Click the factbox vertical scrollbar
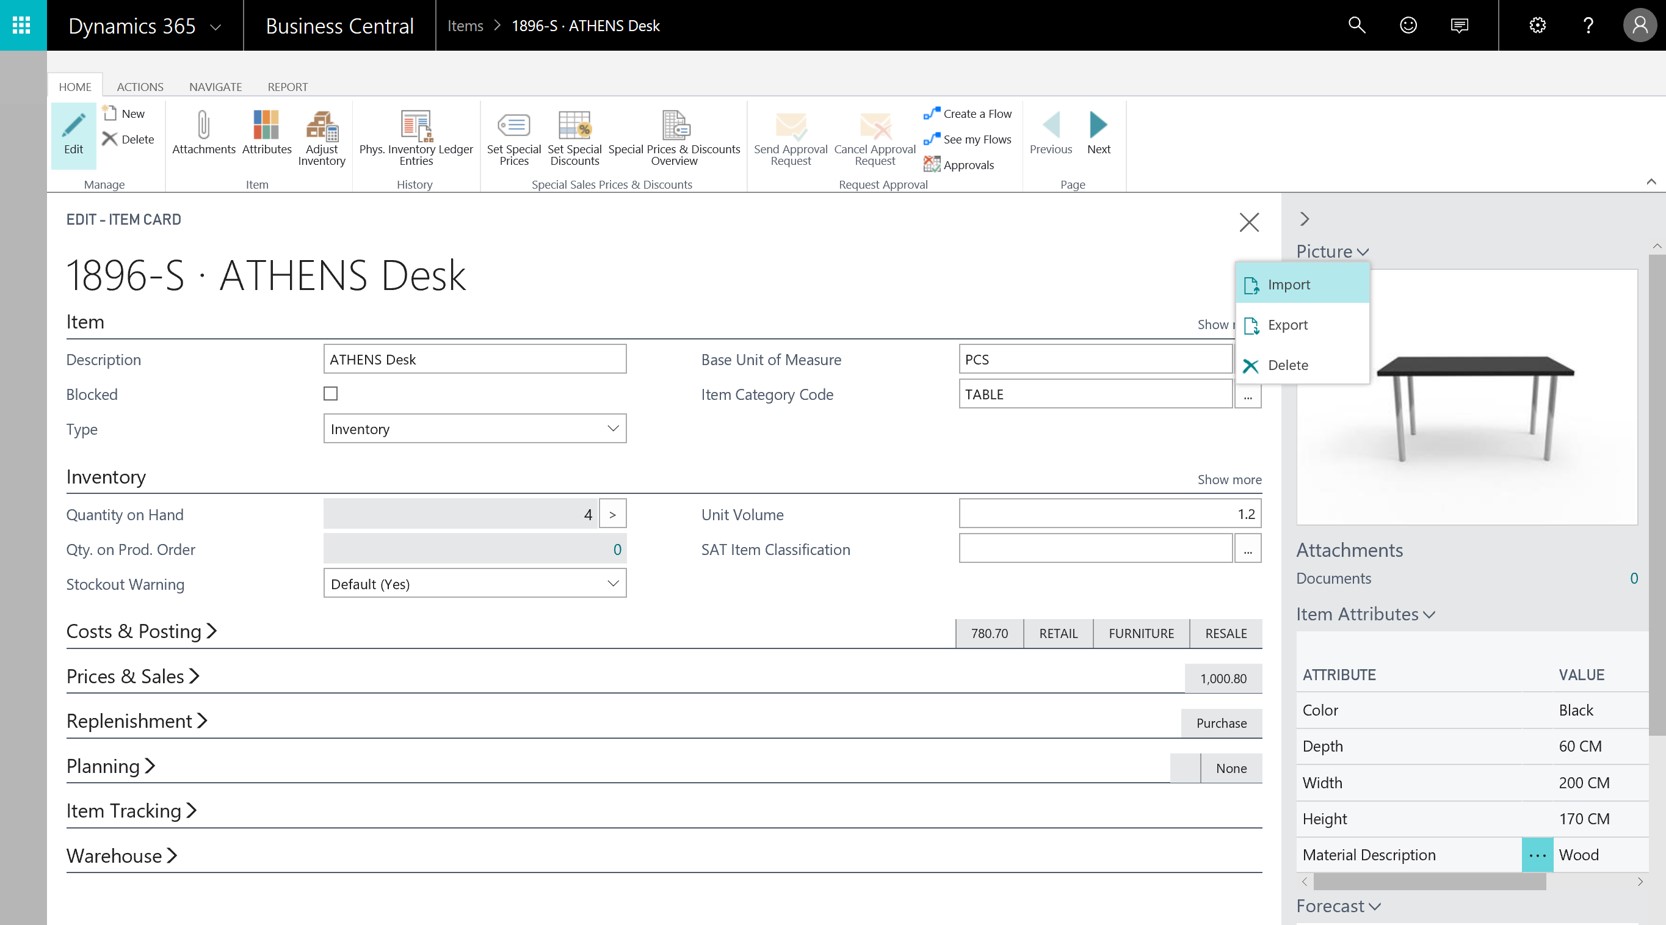1666x925 pixels. [x=1657, y=495]
